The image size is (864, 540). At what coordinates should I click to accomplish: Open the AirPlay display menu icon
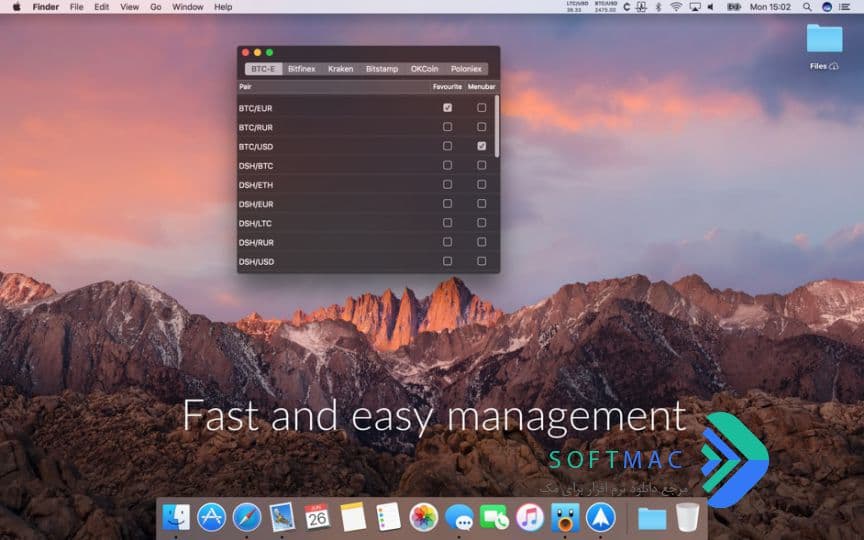point(695,7)
